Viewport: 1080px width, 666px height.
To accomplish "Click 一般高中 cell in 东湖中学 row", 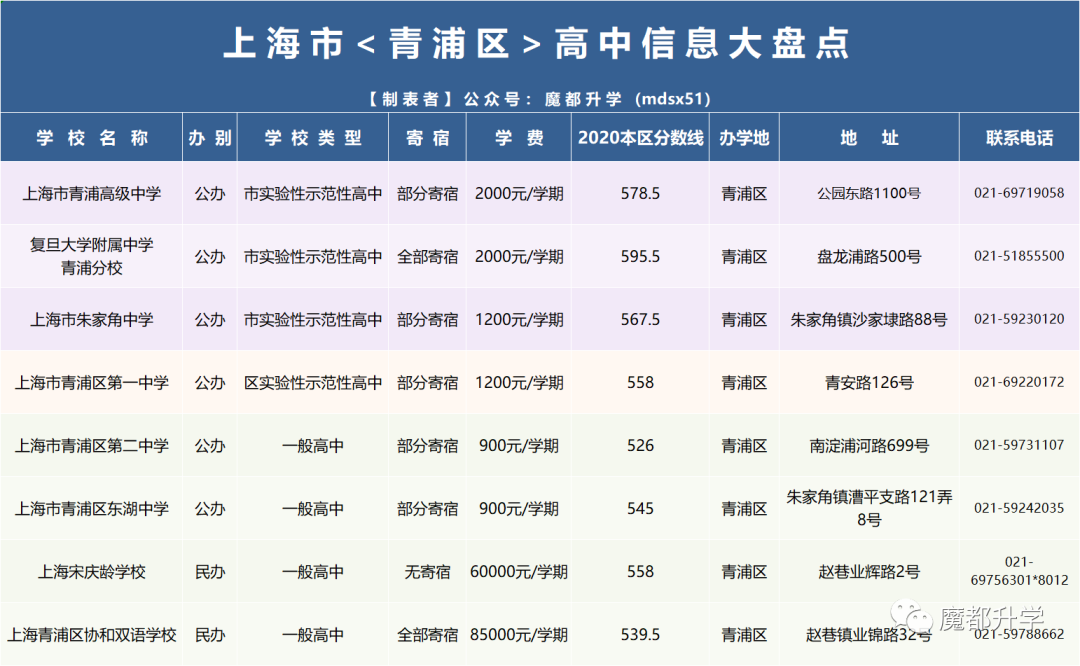I will (313, 509).
